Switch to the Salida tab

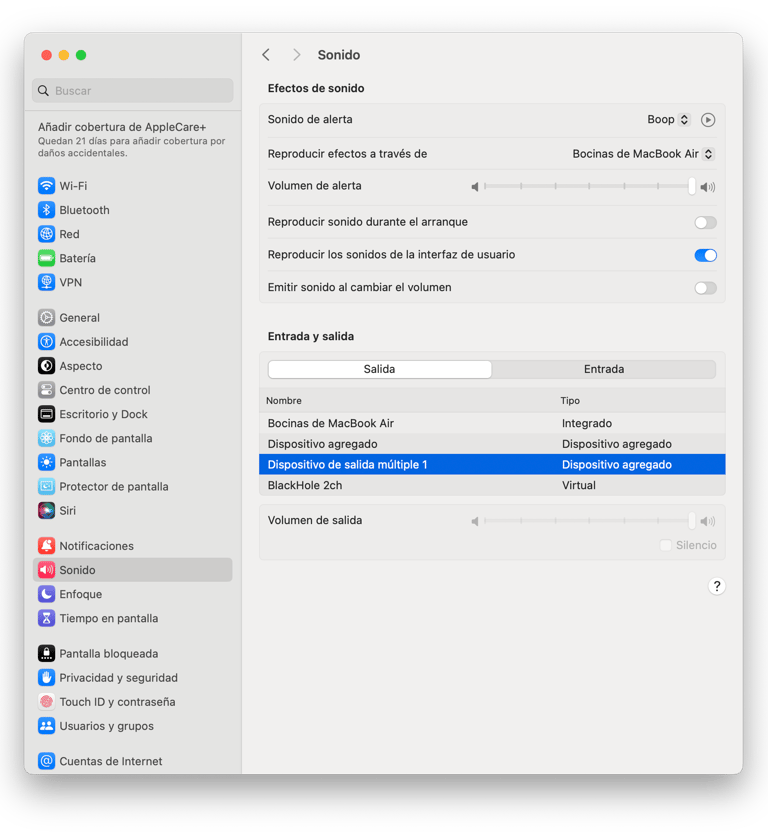click(x=379, y=369)
